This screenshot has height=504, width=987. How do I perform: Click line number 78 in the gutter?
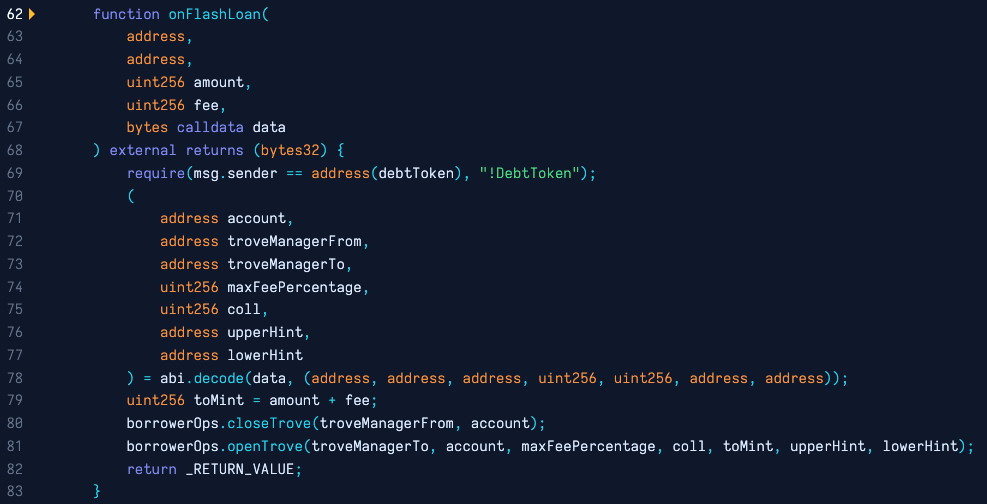click(14, 378)
